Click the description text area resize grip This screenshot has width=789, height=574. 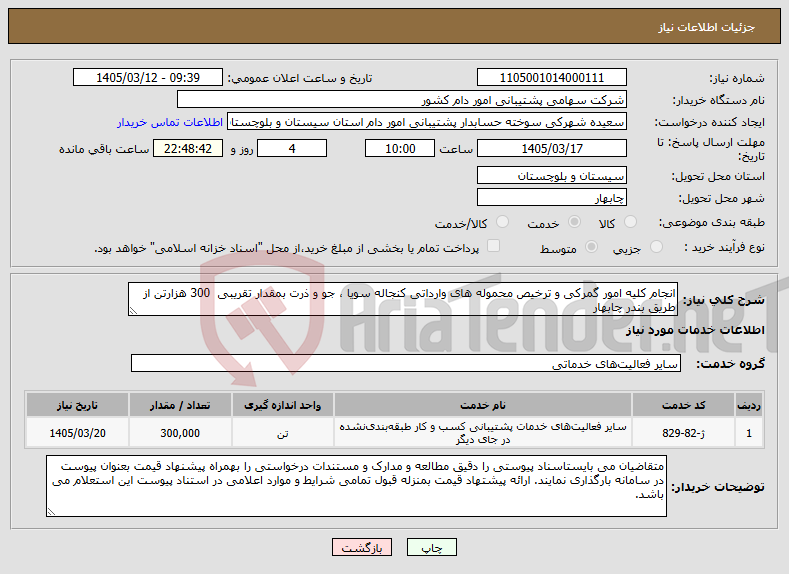click(133, 311)
